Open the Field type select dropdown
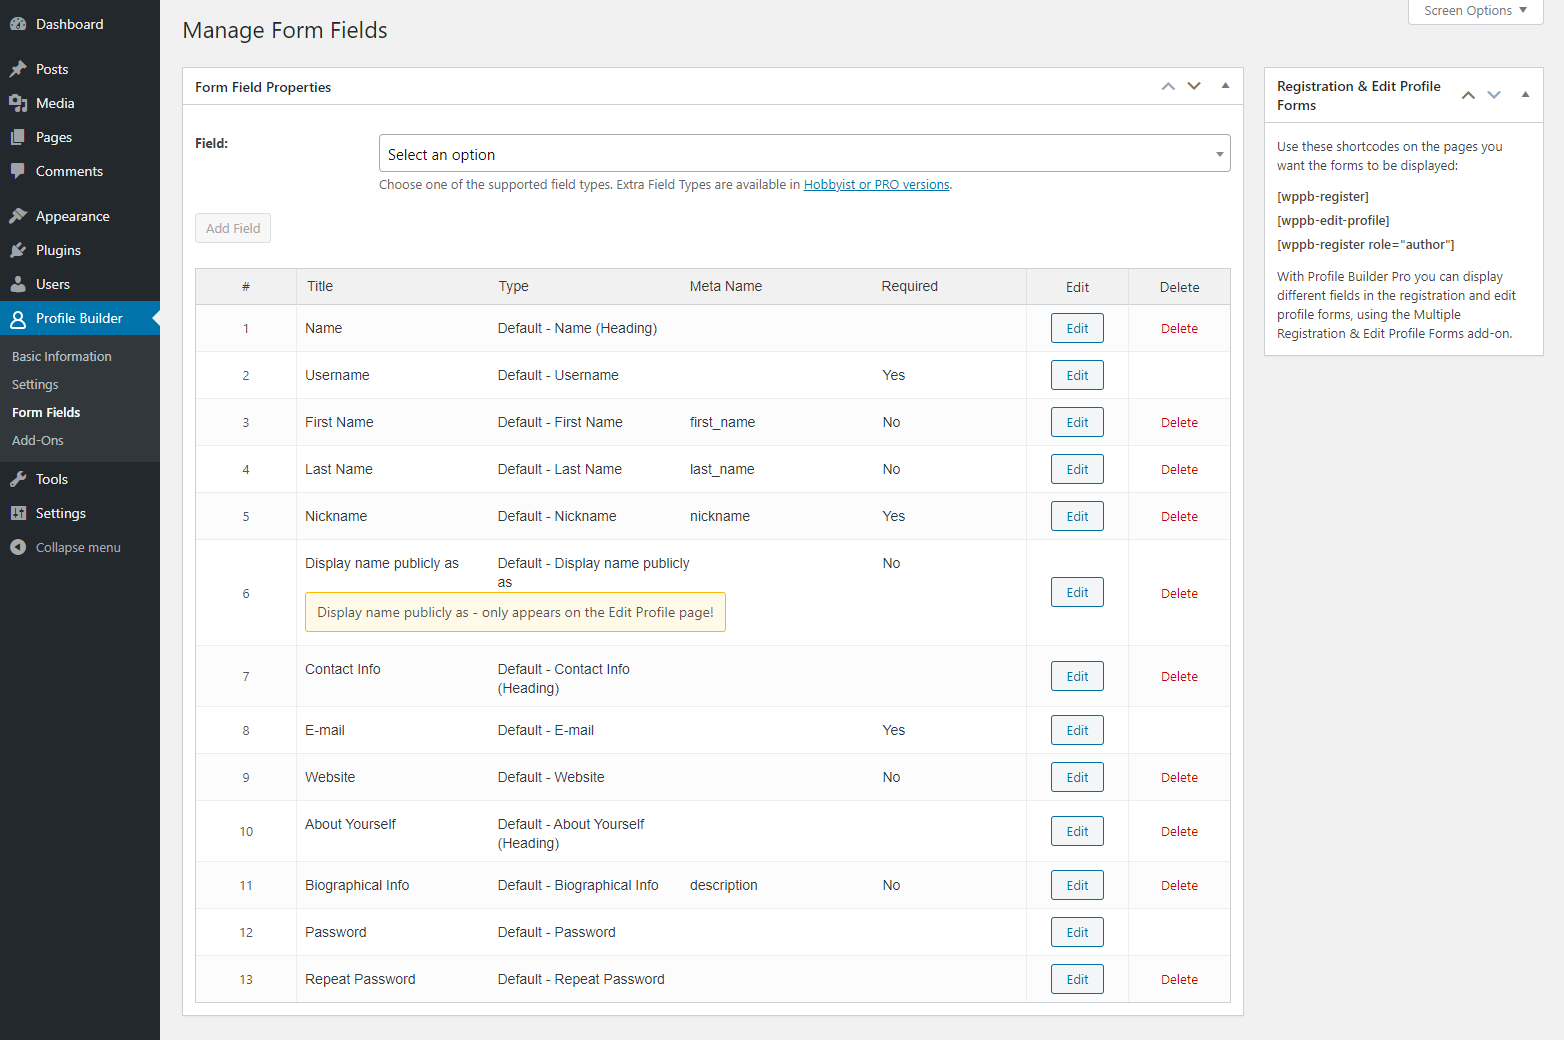 click(x=804, y=154)
